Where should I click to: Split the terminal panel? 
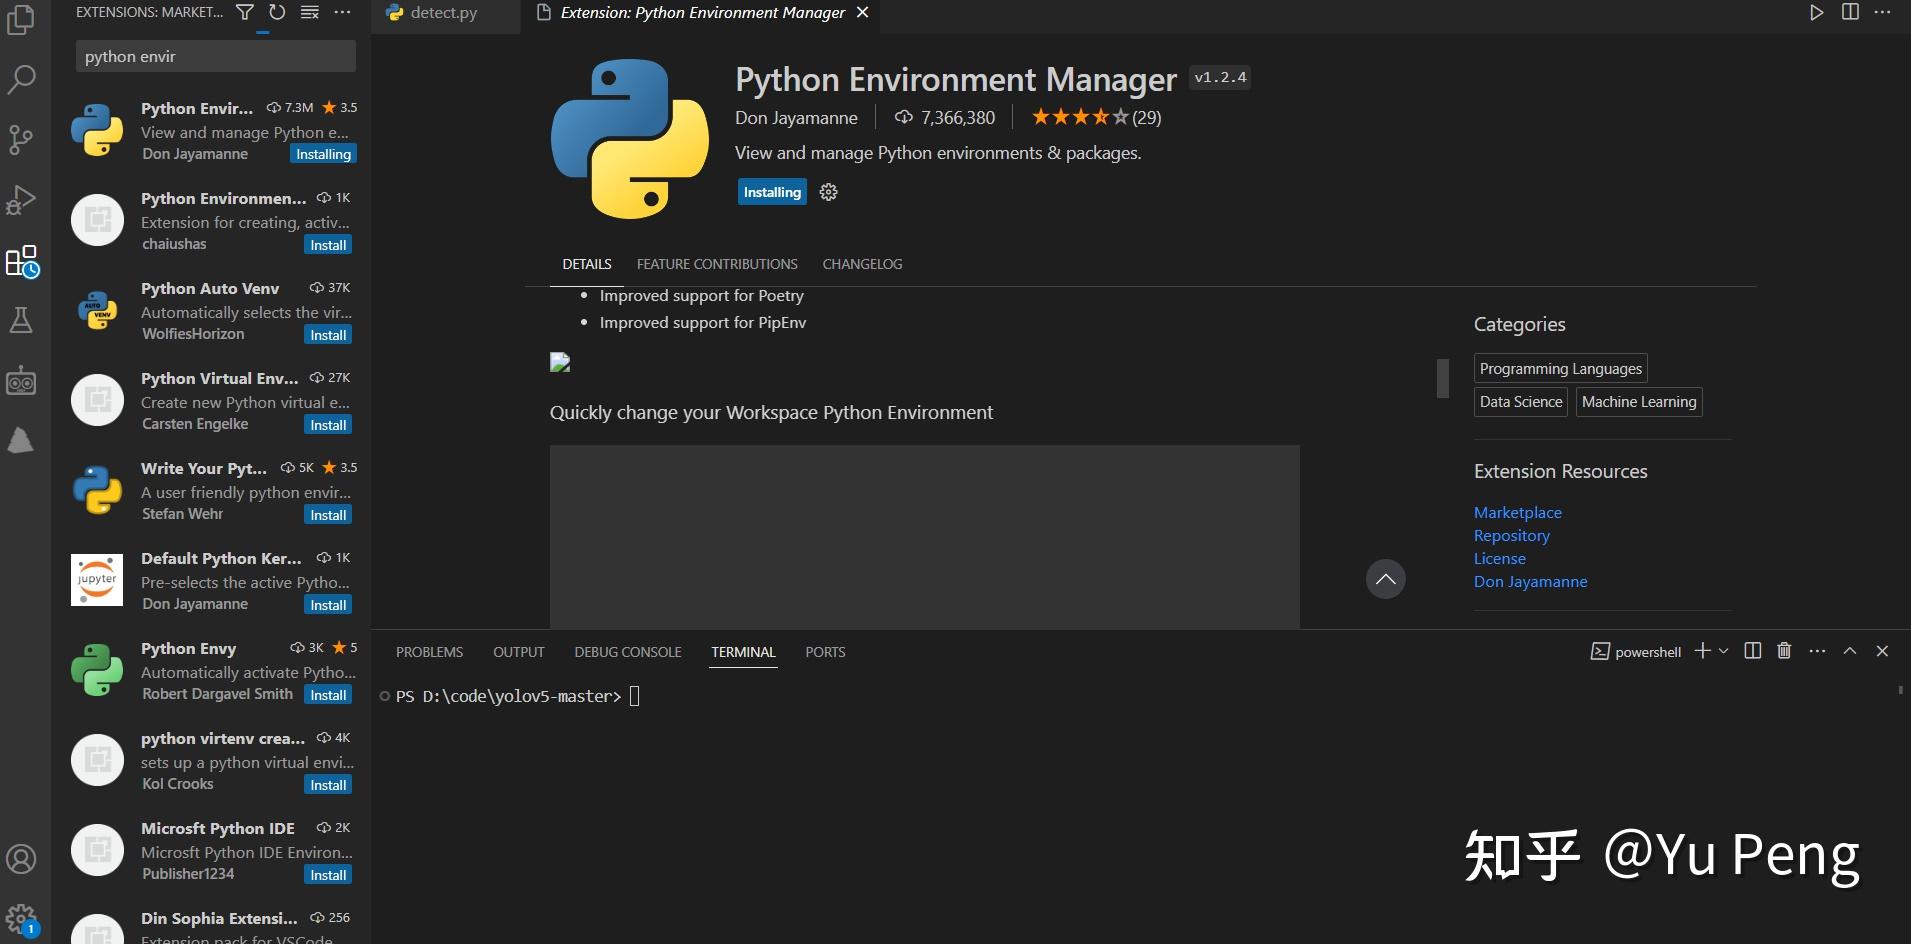(x=1752, y=651)
